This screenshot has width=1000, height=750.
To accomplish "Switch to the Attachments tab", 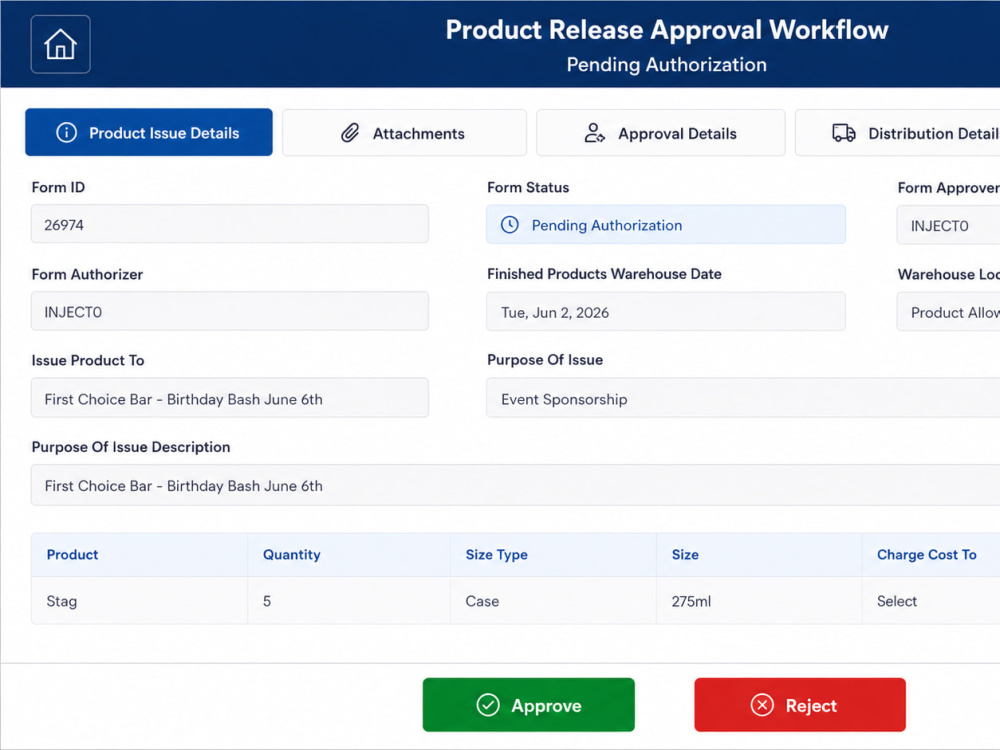I will click(404, 133).
